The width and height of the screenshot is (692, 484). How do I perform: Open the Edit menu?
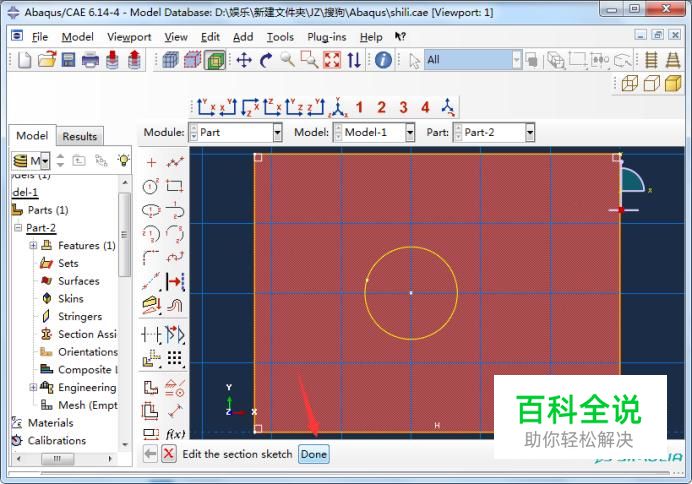pyautogui.click(x=210, y=37)
